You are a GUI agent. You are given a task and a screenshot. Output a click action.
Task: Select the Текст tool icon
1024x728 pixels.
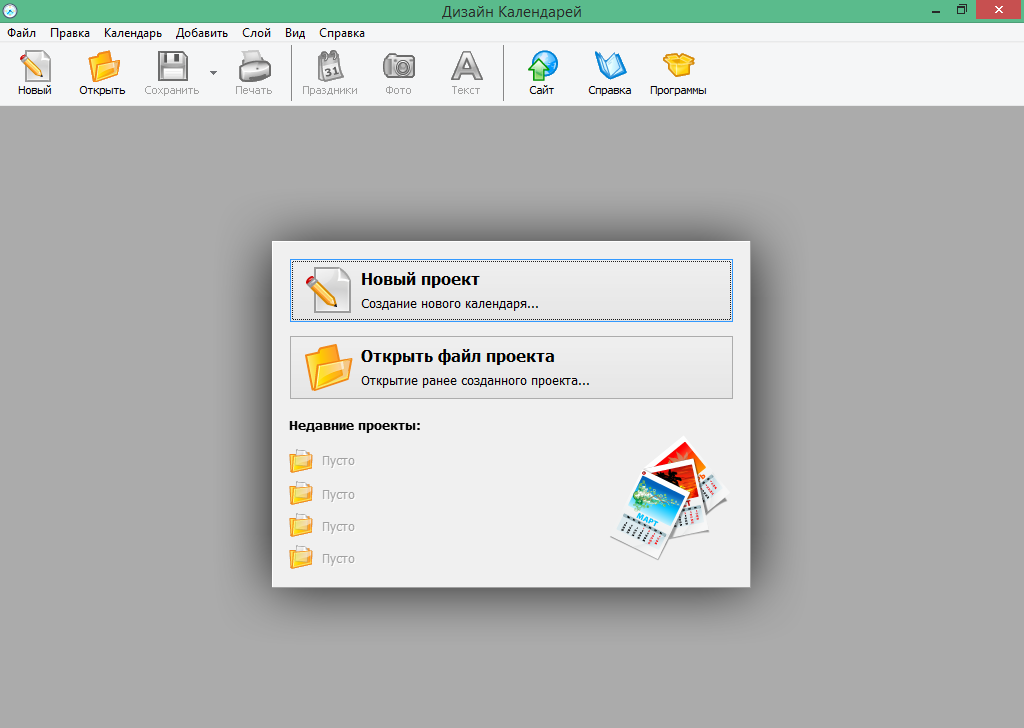[x=465, y=67]
